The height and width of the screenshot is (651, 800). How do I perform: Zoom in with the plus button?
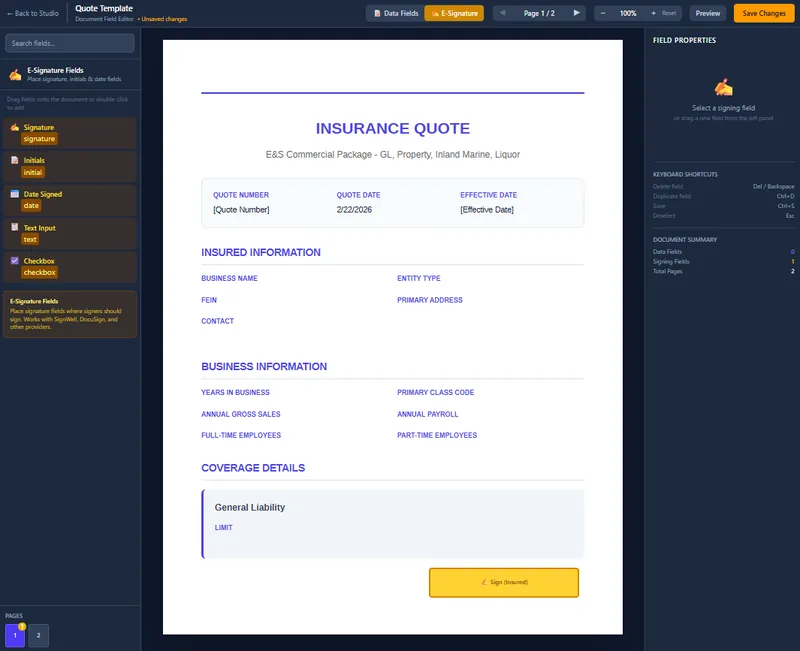point(653,13)
